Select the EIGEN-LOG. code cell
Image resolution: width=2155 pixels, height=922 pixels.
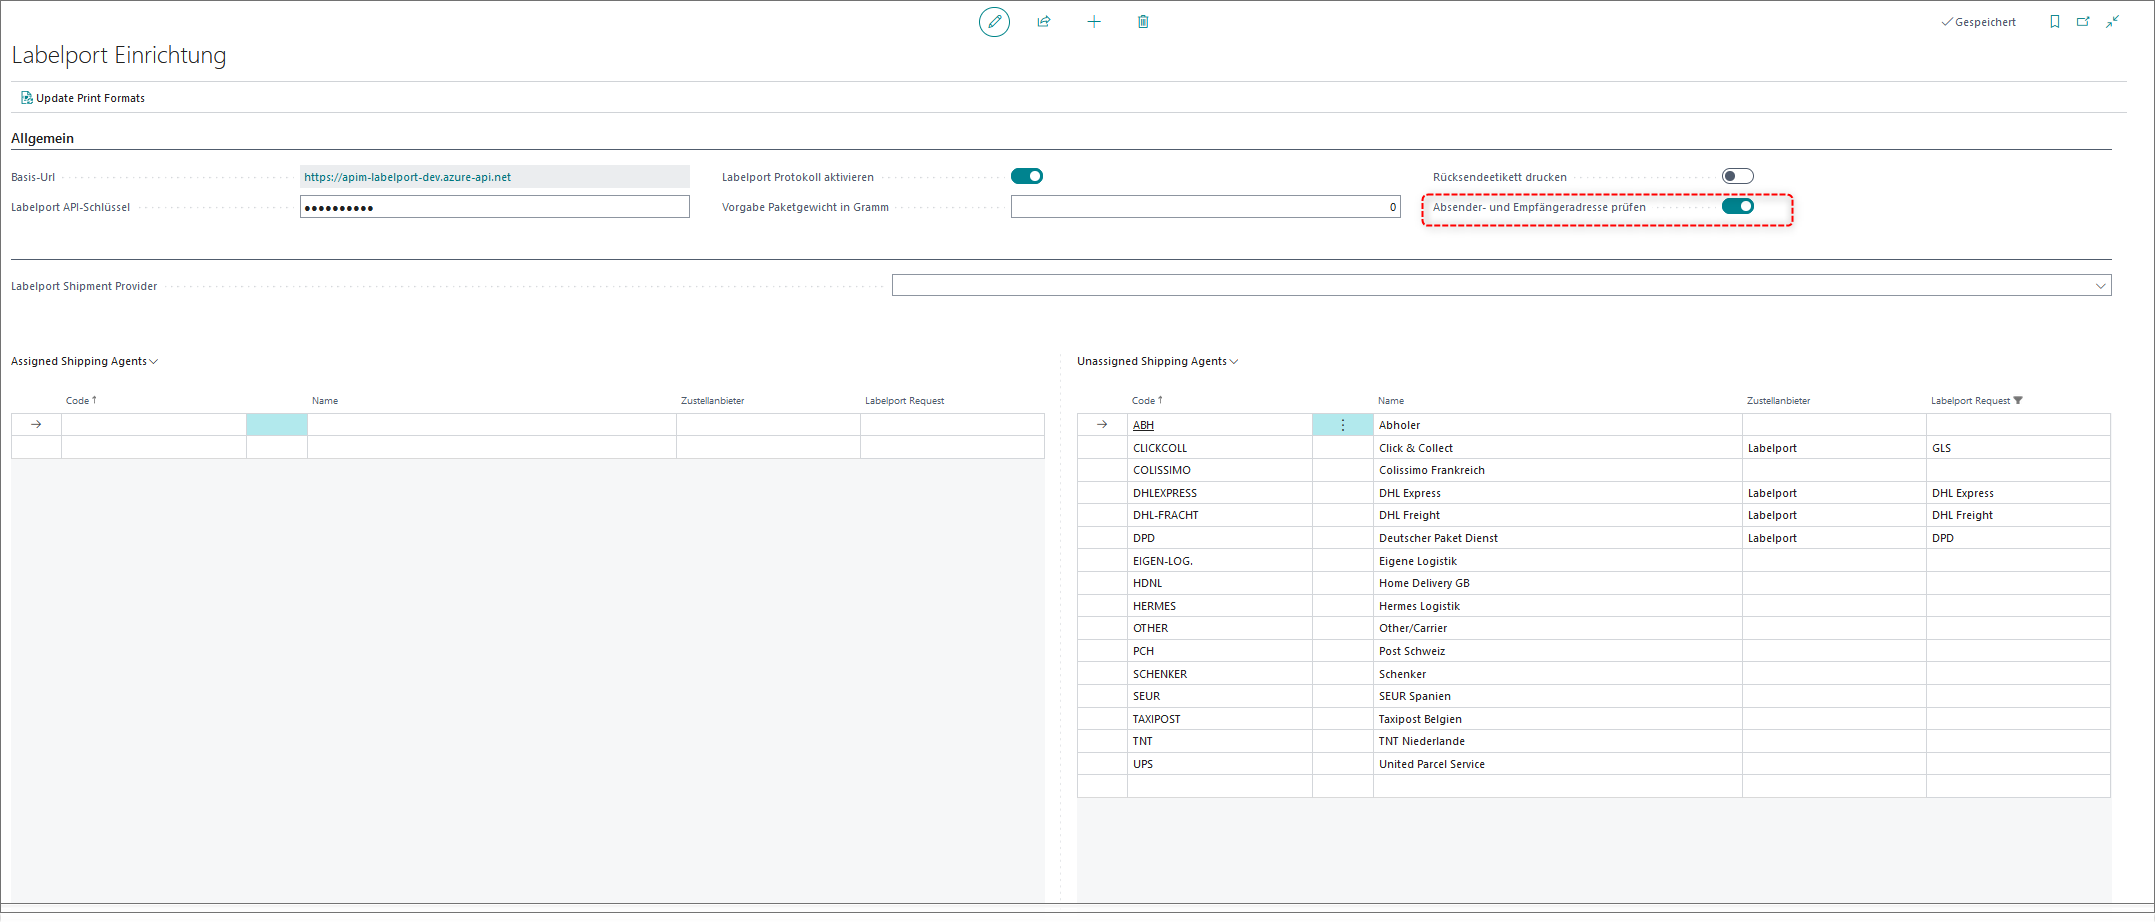pos(1220,561)
